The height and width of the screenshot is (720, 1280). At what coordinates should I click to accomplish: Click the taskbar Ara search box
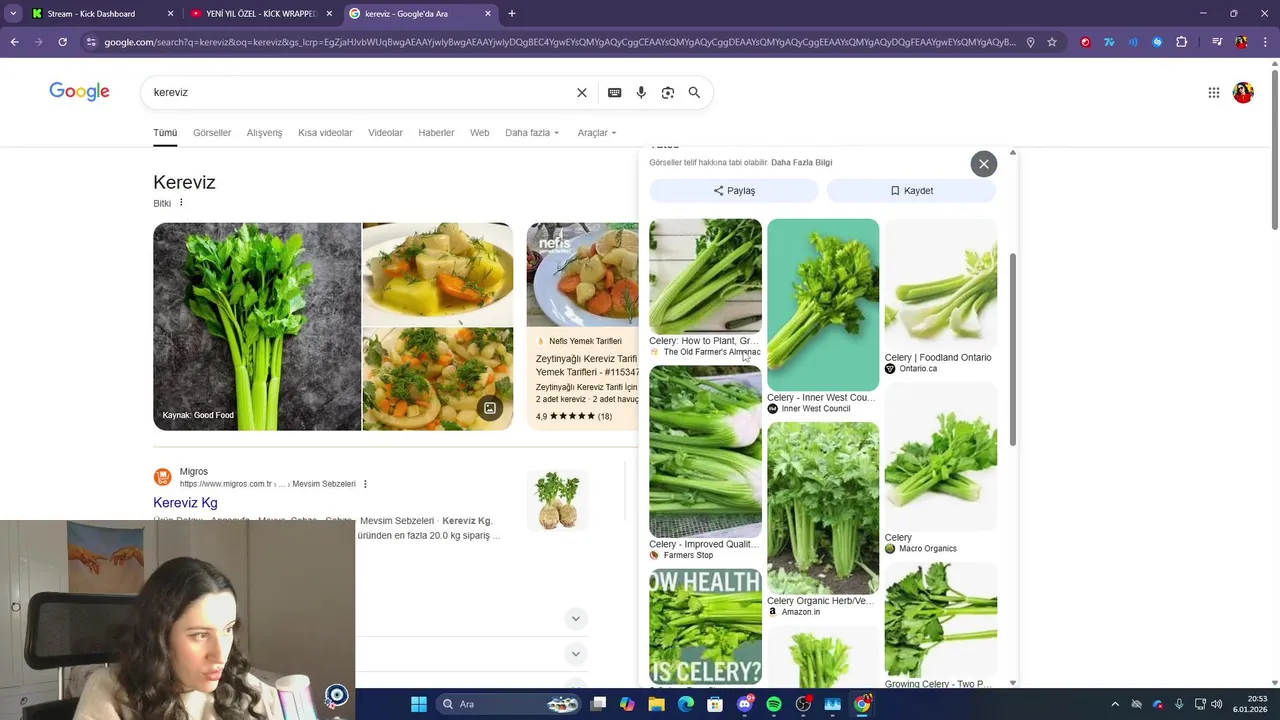(x=510, y=704)
